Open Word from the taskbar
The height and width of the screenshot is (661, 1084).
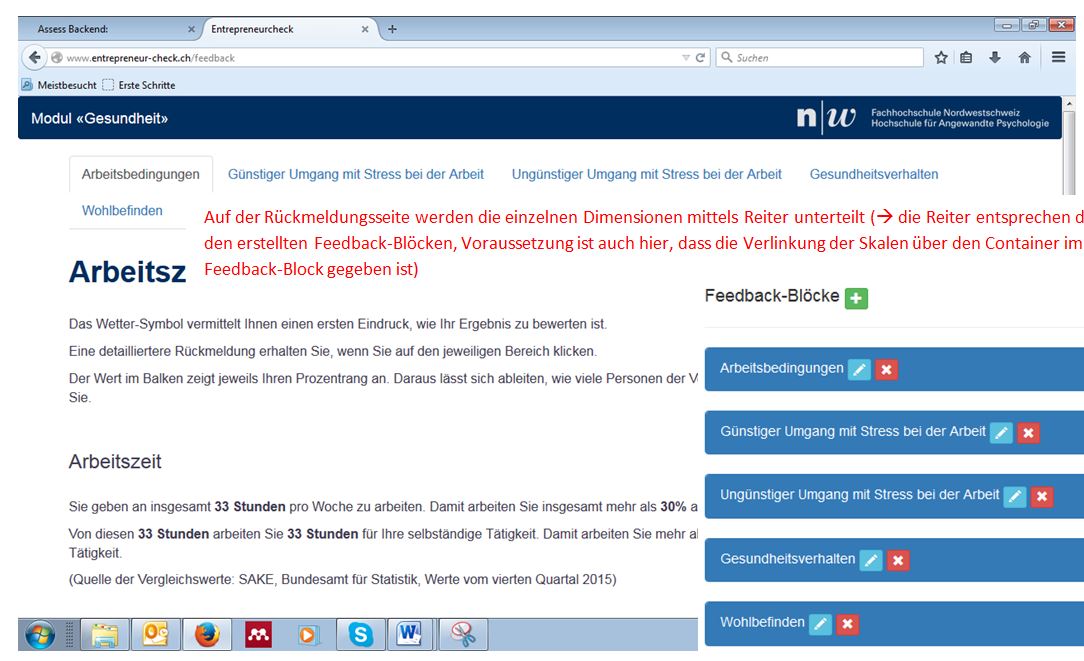click(x=410, y=635)
